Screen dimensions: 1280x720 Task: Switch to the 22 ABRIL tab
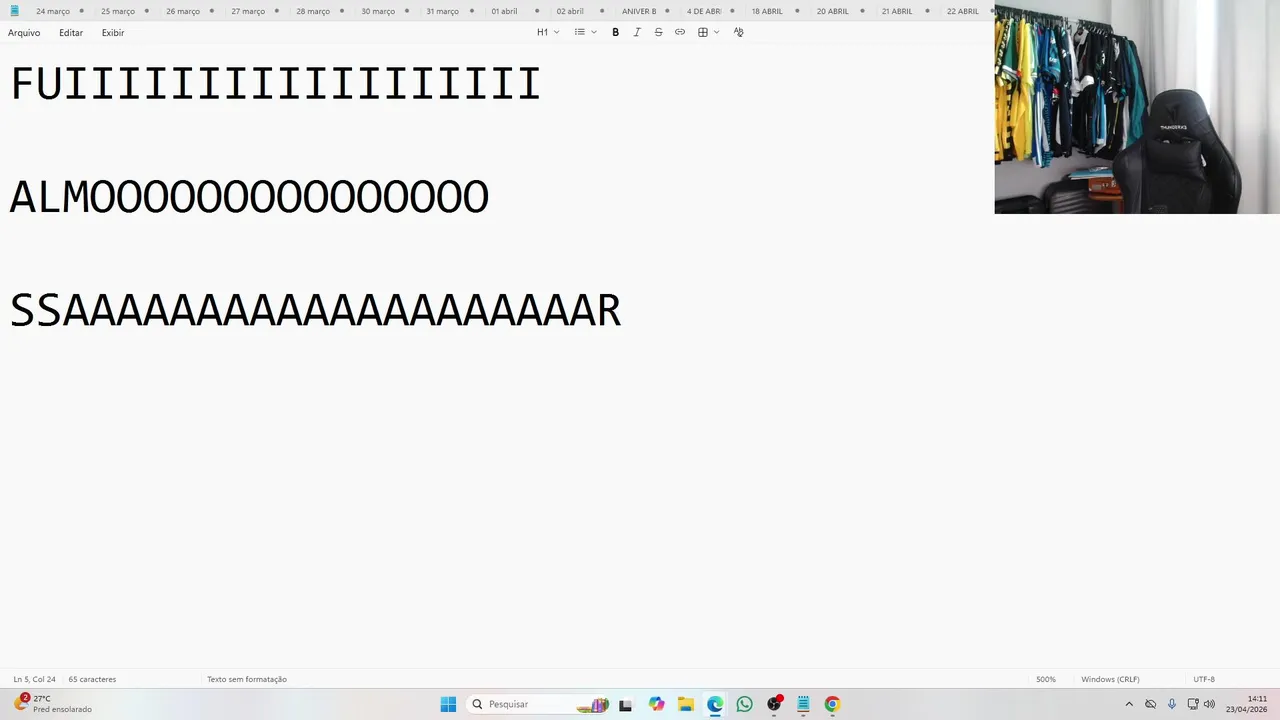[x=962, y=11]
